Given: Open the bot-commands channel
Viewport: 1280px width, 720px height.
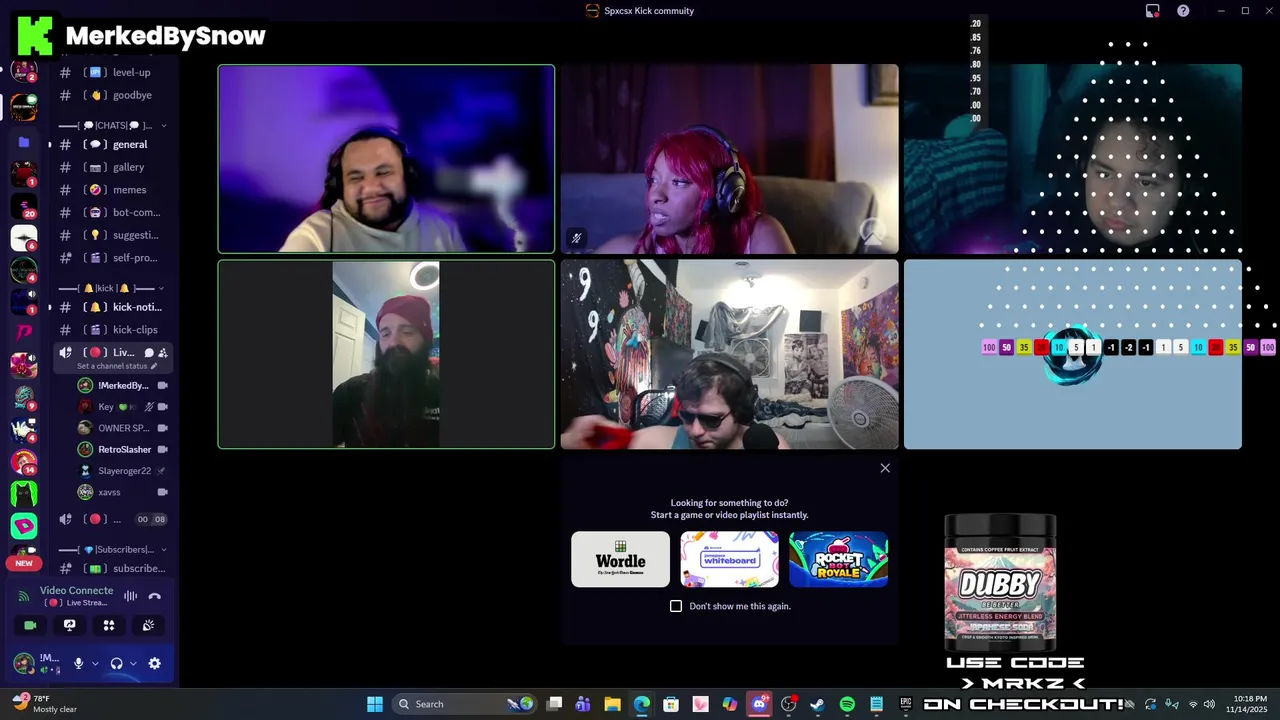Looking at the screenshot, I should (114, 212).
